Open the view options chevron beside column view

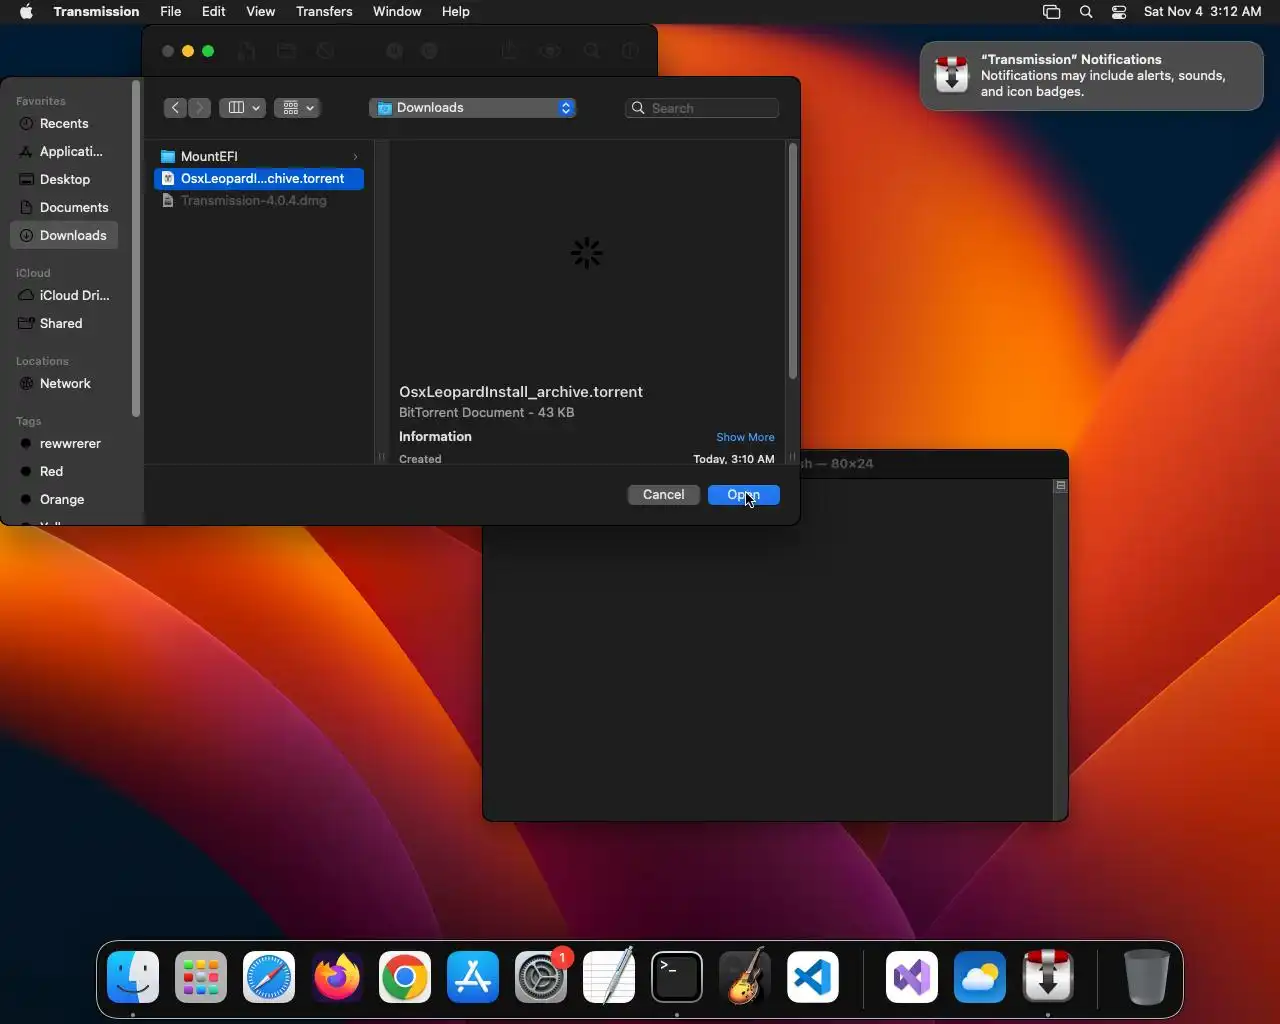[x=257, y=108]
